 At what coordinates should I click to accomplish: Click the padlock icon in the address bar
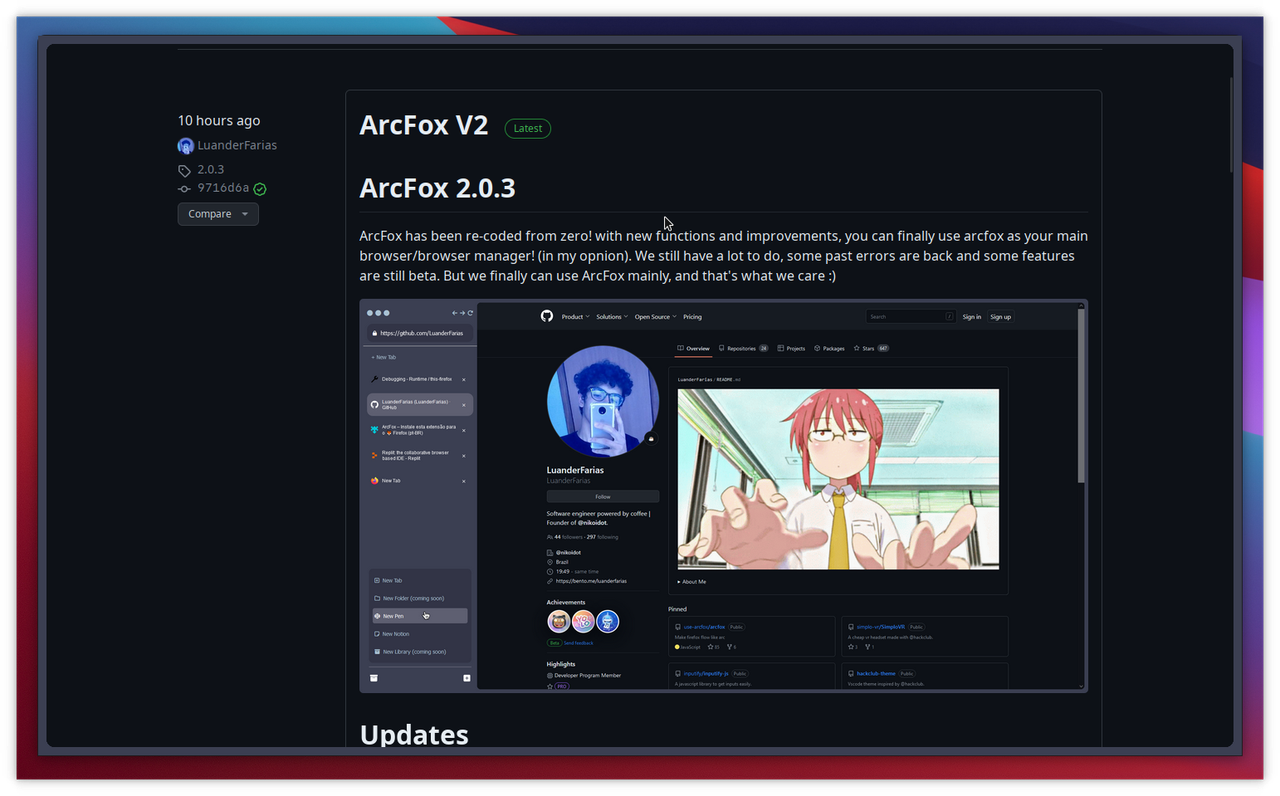(x=373, y=331)
